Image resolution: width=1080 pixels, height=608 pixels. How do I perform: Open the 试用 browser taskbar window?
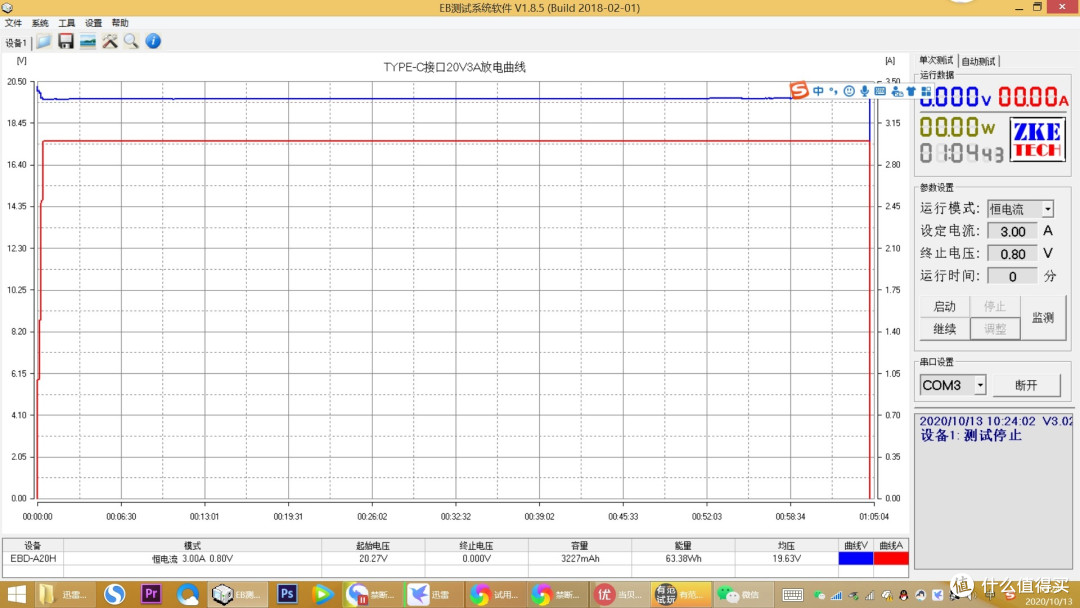[x=494, y=594]
